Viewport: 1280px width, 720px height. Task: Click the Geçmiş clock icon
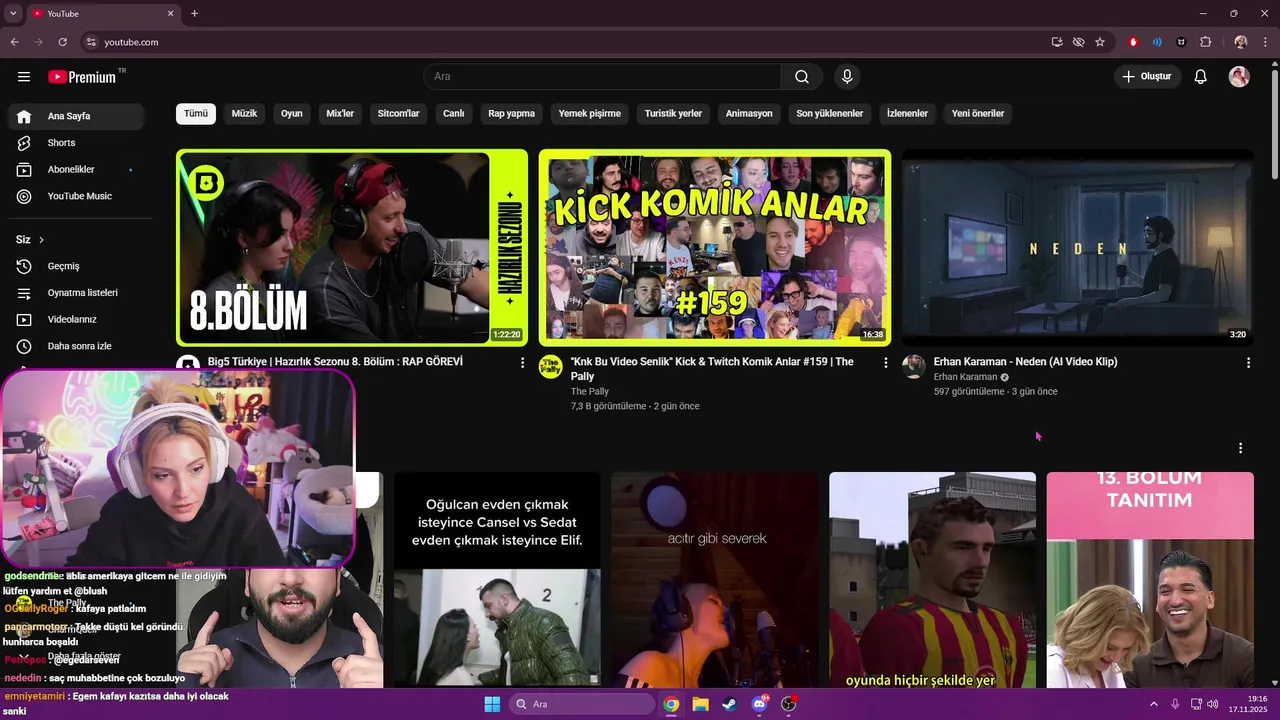click(x=24, y=266)
